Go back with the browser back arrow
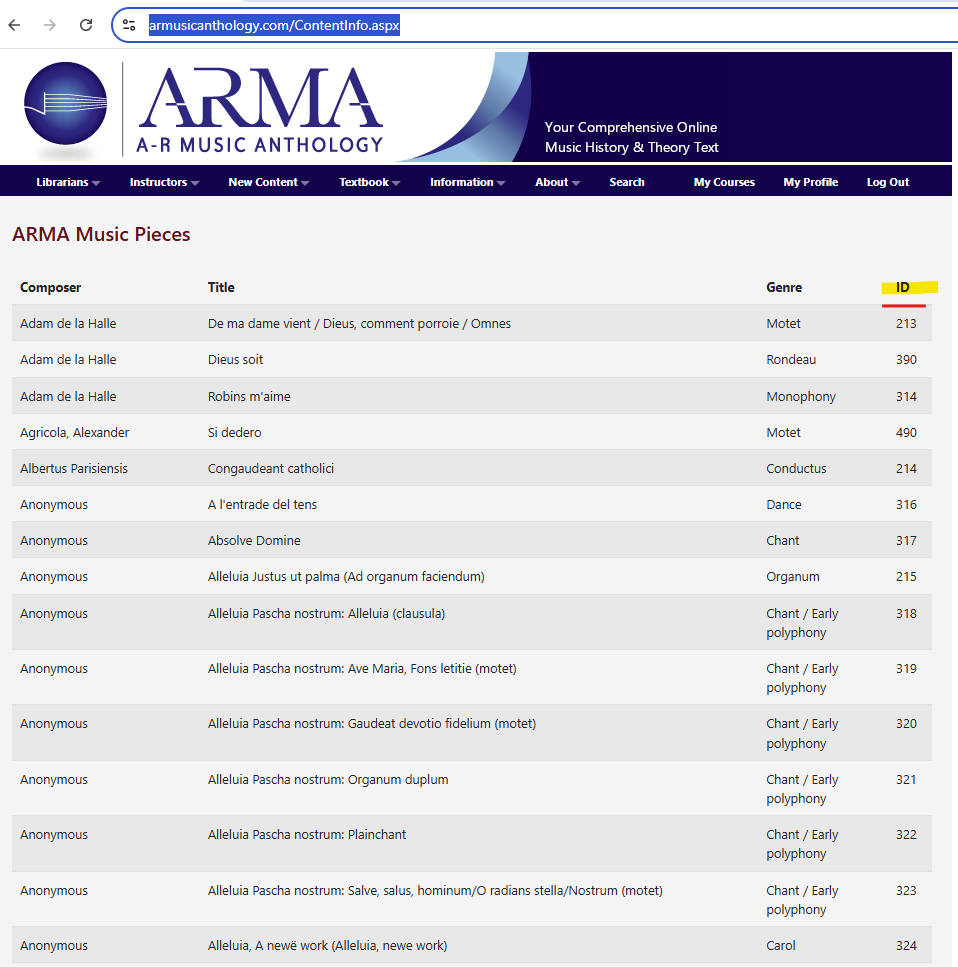This screenshot has height=967, width=958. coord(15,25)
